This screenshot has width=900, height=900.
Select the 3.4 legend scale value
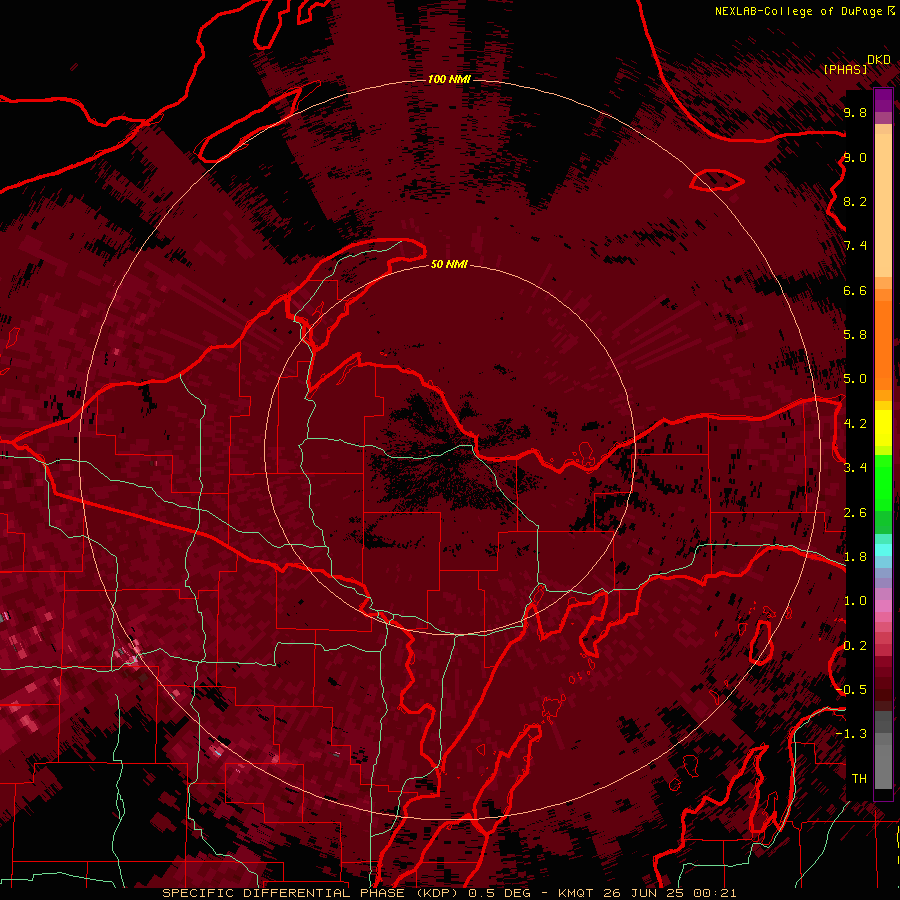click(x=855, y=468)
